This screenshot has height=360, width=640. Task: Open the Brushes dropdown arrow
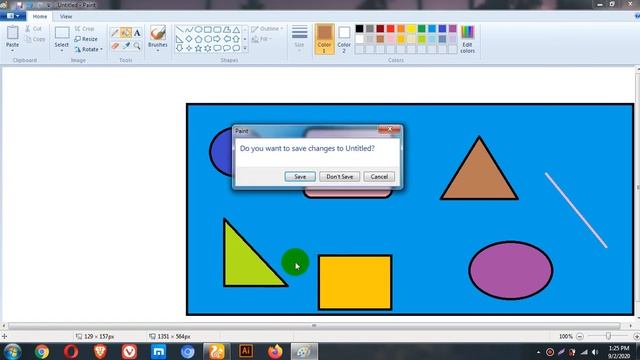tap(158, 51)
